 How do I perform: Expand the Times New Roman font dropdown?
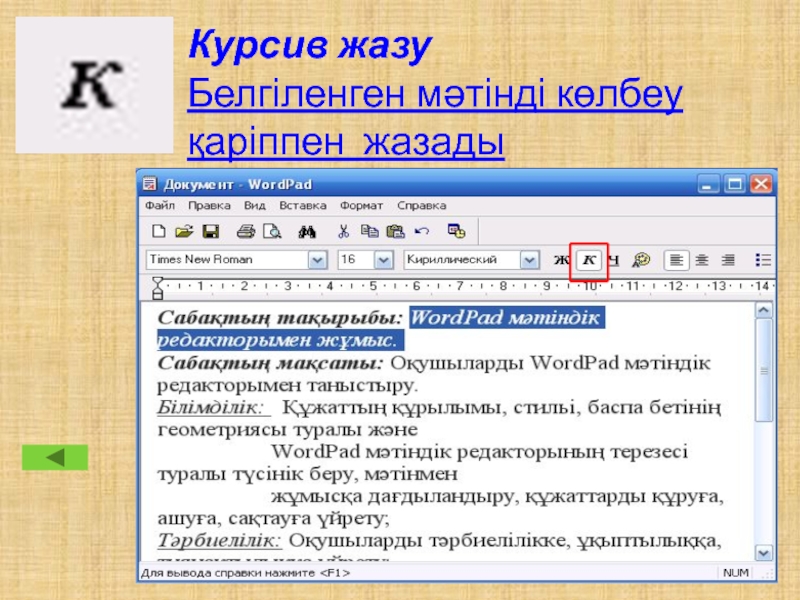point(317,260)
